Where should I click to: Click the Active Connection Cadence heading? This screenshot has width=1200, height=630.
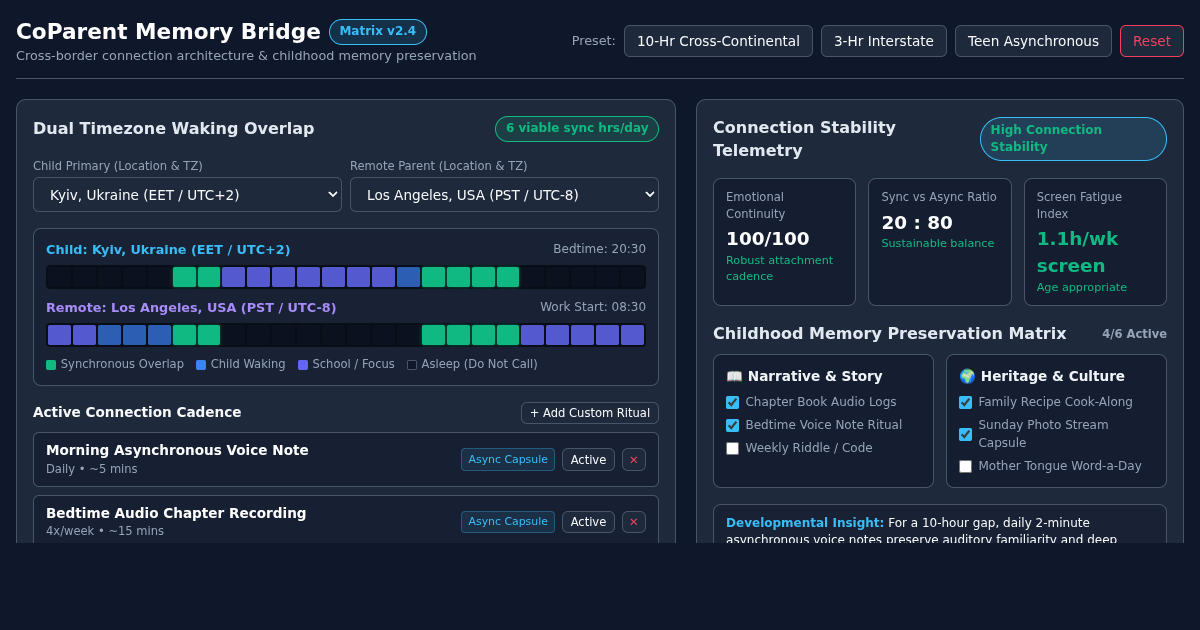(x=137, y=412)
